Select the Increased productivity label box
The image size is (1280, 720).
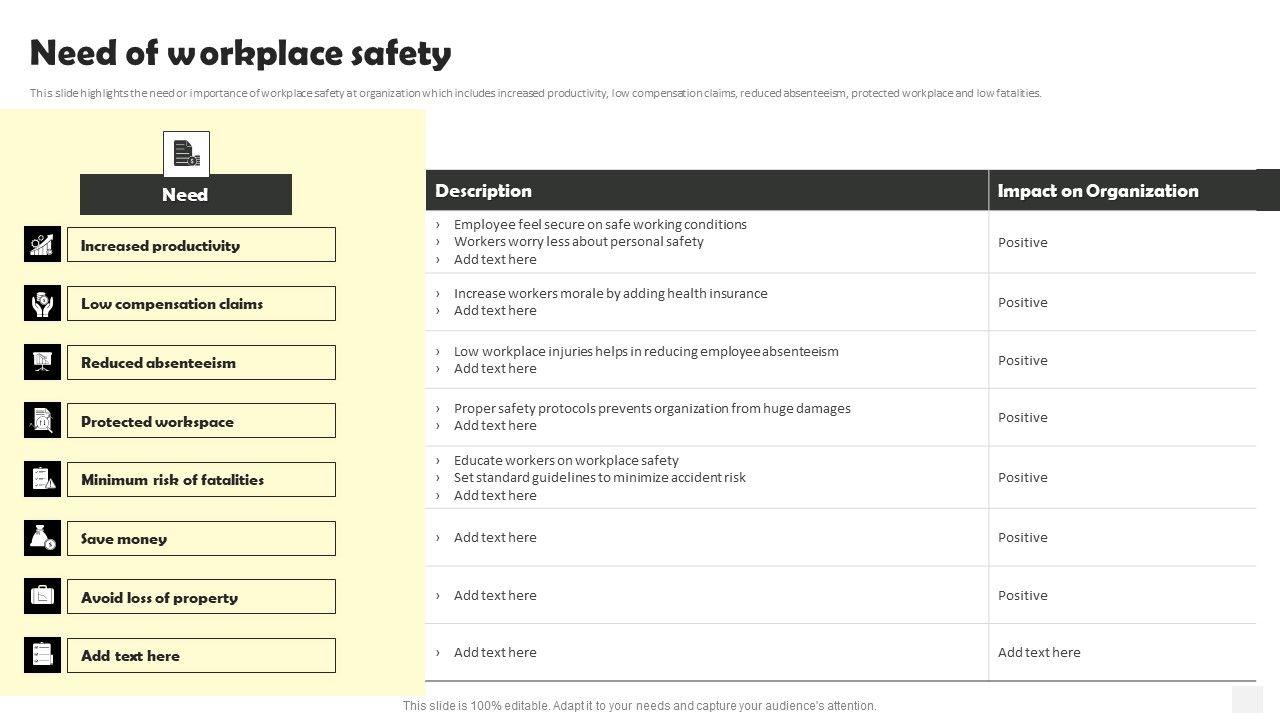201,245
